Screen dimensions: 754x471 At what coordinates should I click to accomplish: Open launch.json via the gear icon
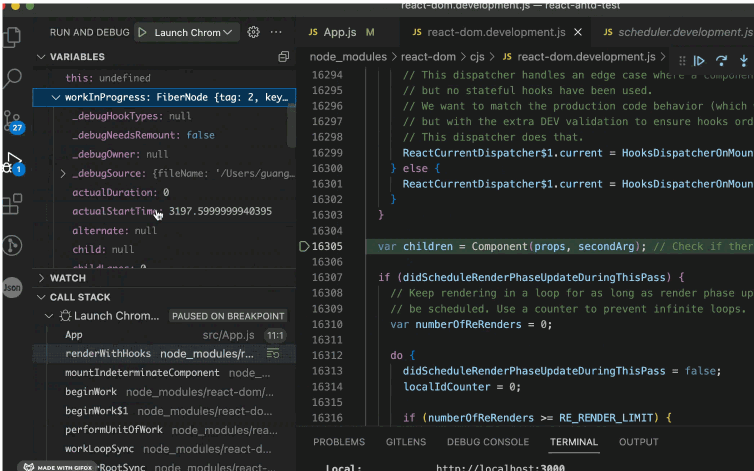(x=253, y=32)
